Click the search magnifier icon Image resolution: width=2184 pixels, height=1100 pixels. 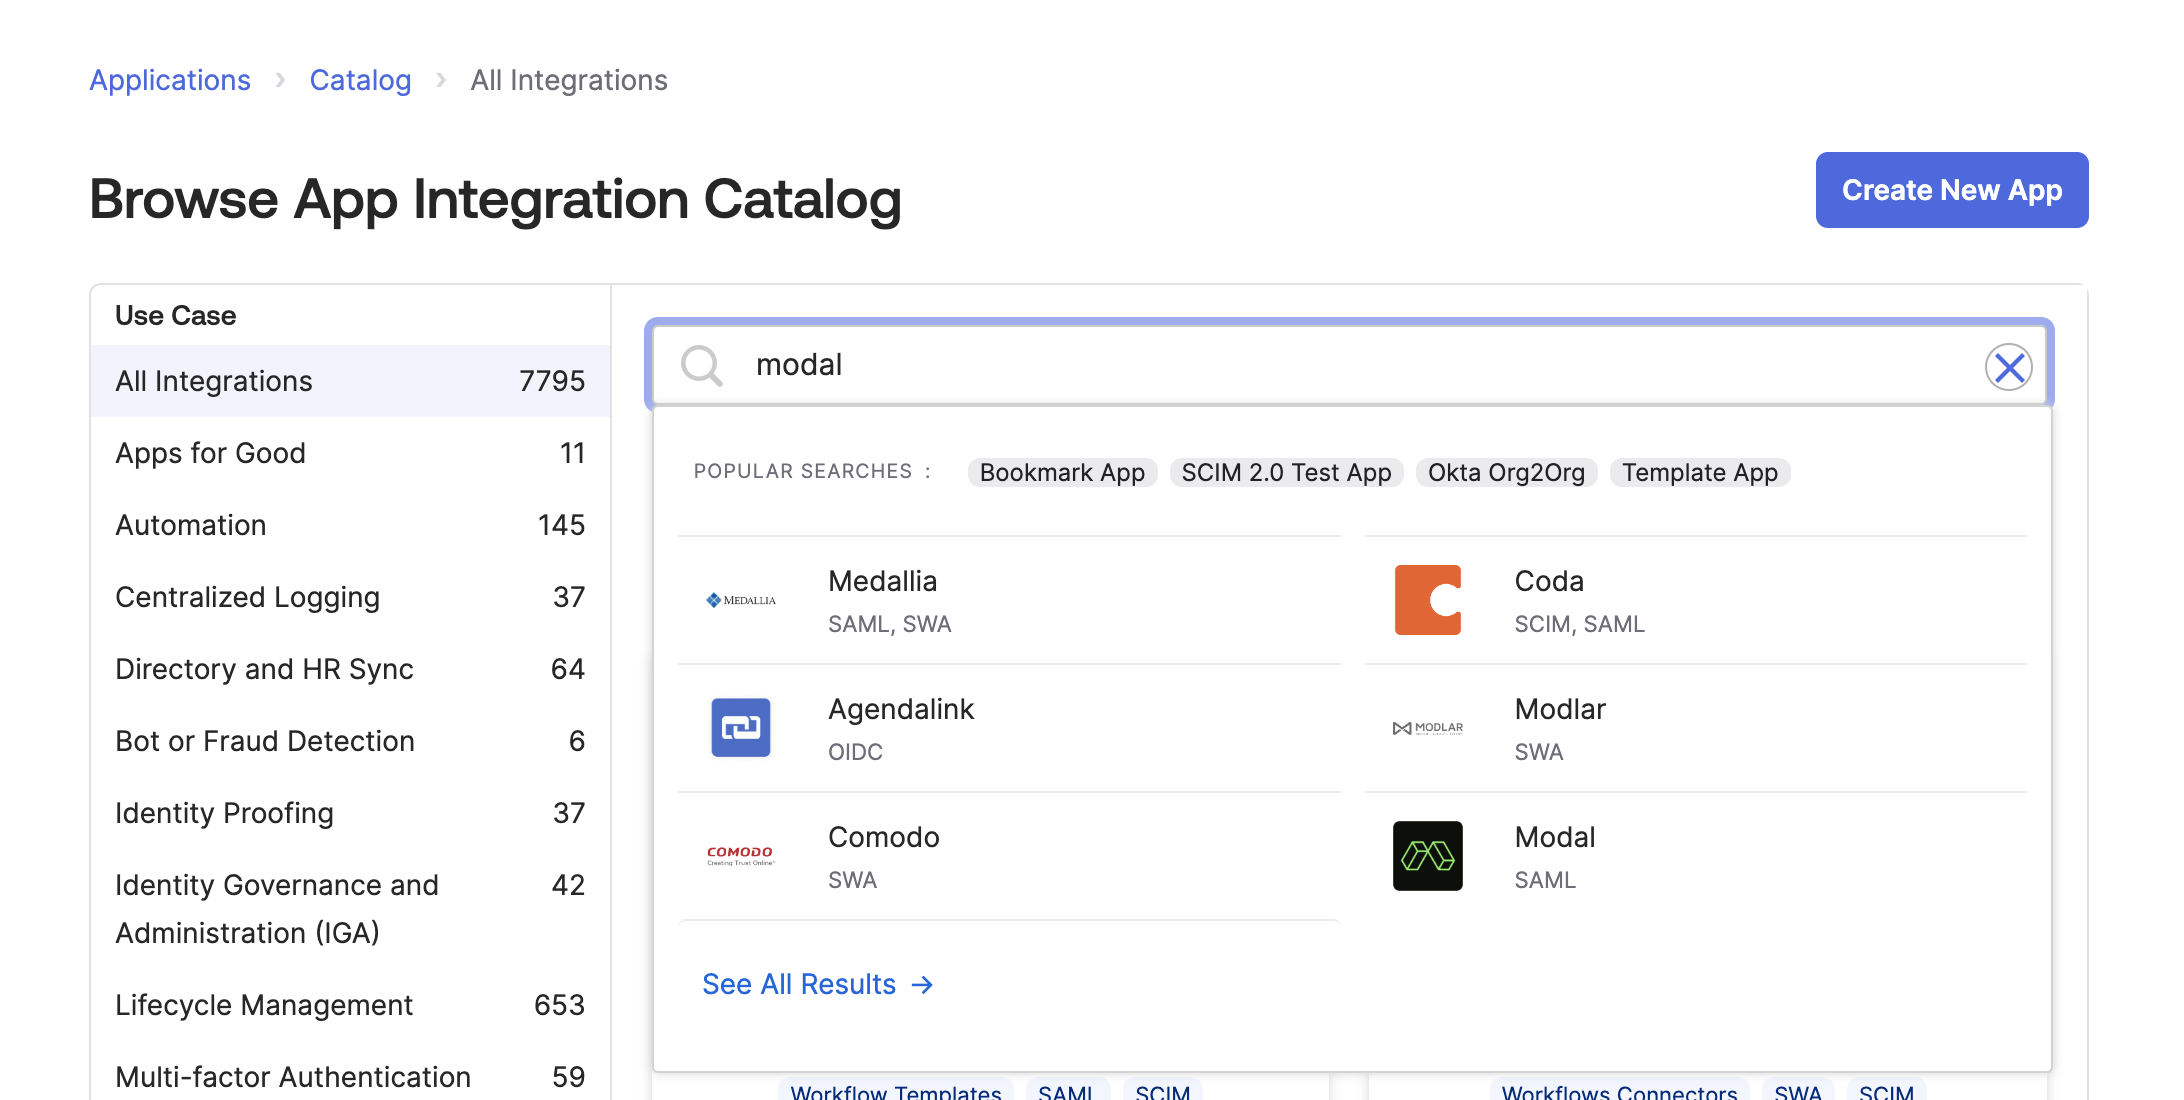701,366
